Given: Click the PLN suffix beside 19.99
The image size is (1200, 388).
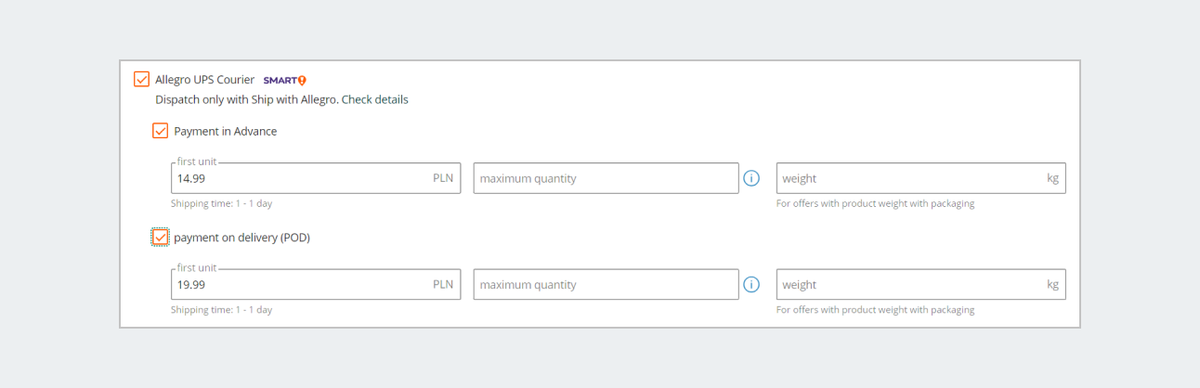Looking at the screenshot, I should [x=443, y=284].
